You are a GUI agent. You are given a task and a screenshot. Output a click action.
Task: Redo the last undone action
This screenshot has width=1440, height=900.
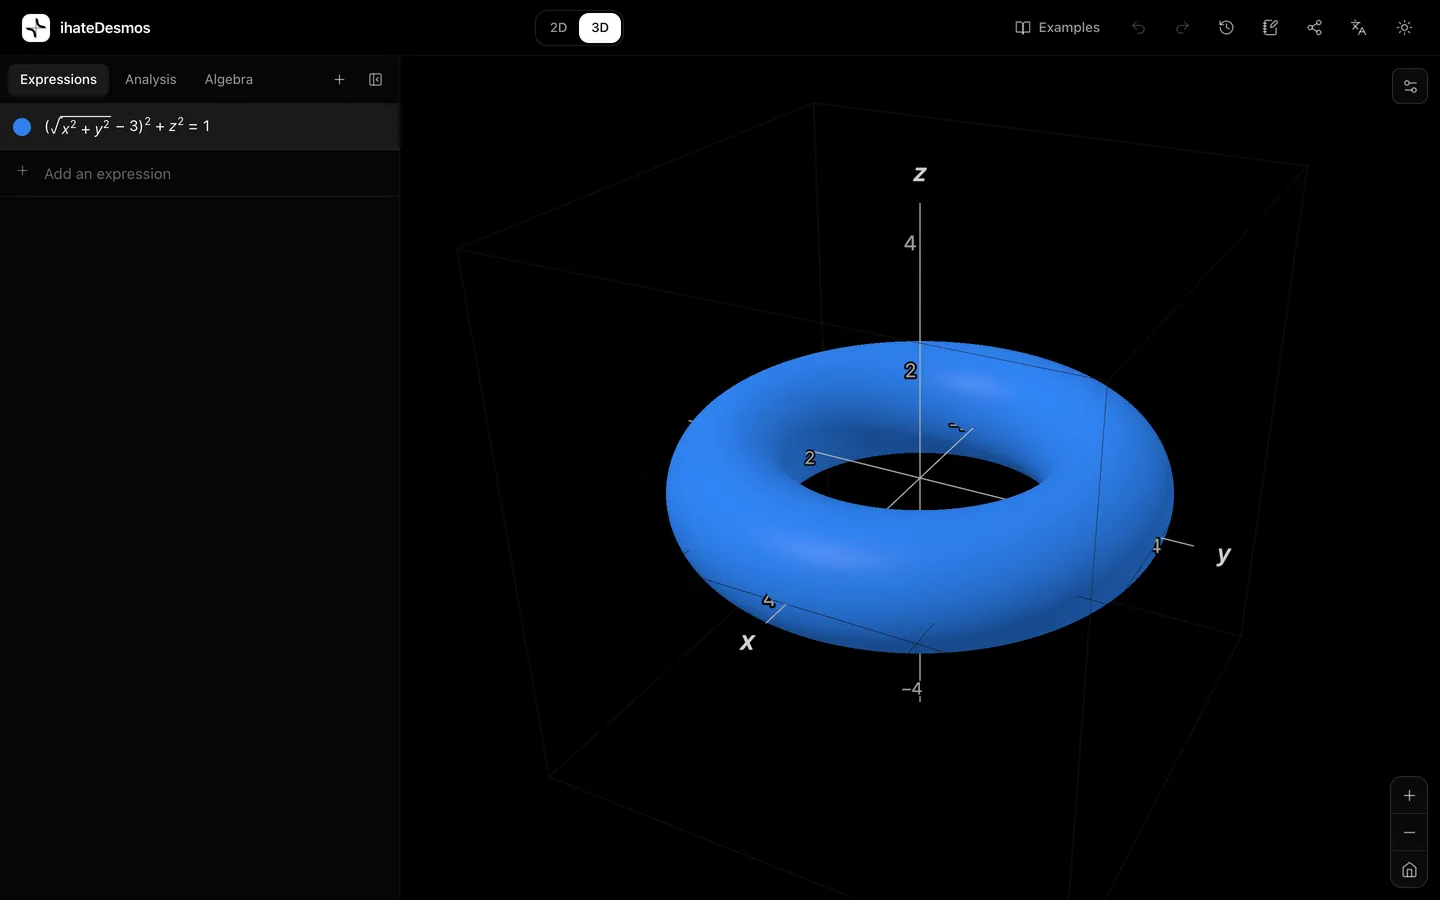(x=1182, y=28)
